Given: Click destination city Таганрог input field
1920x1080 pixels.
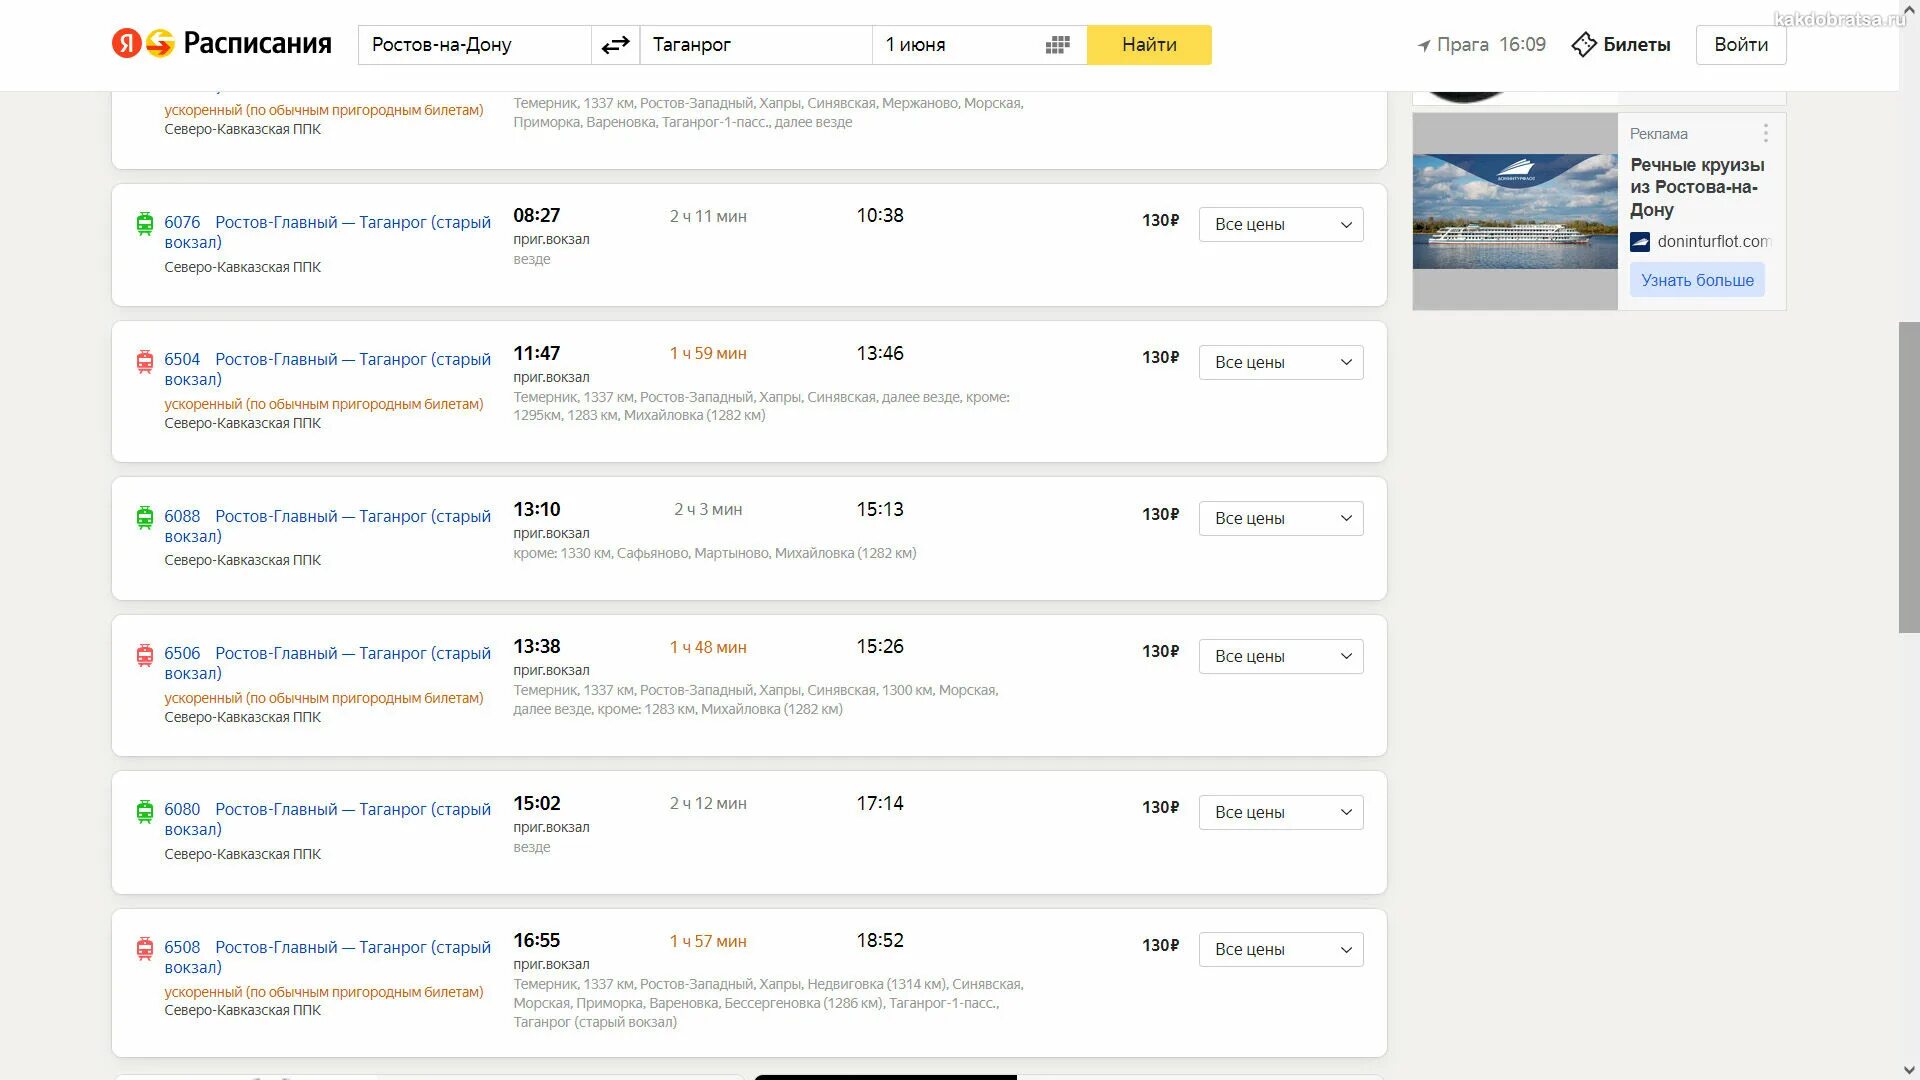Looking at the screenshot, I should pyautogui.click(x=754, y=45).
